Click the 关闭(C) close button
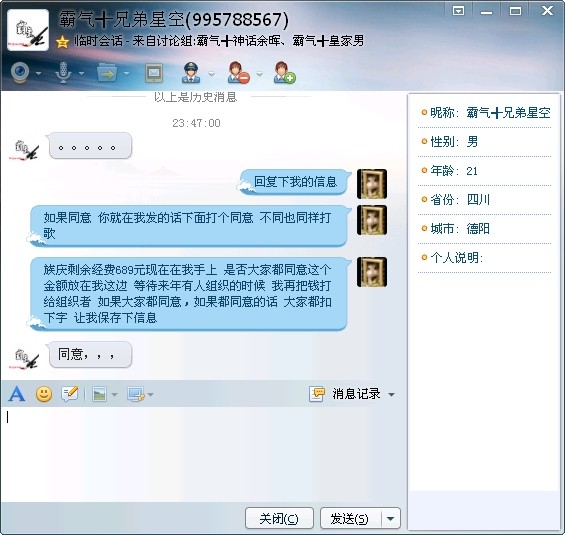This screenshot has height=535, width=565. point(279,519)
